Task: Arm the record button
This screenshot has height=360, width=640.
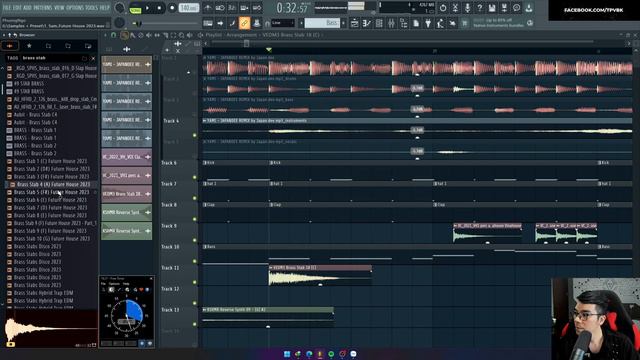Action: 172,8
